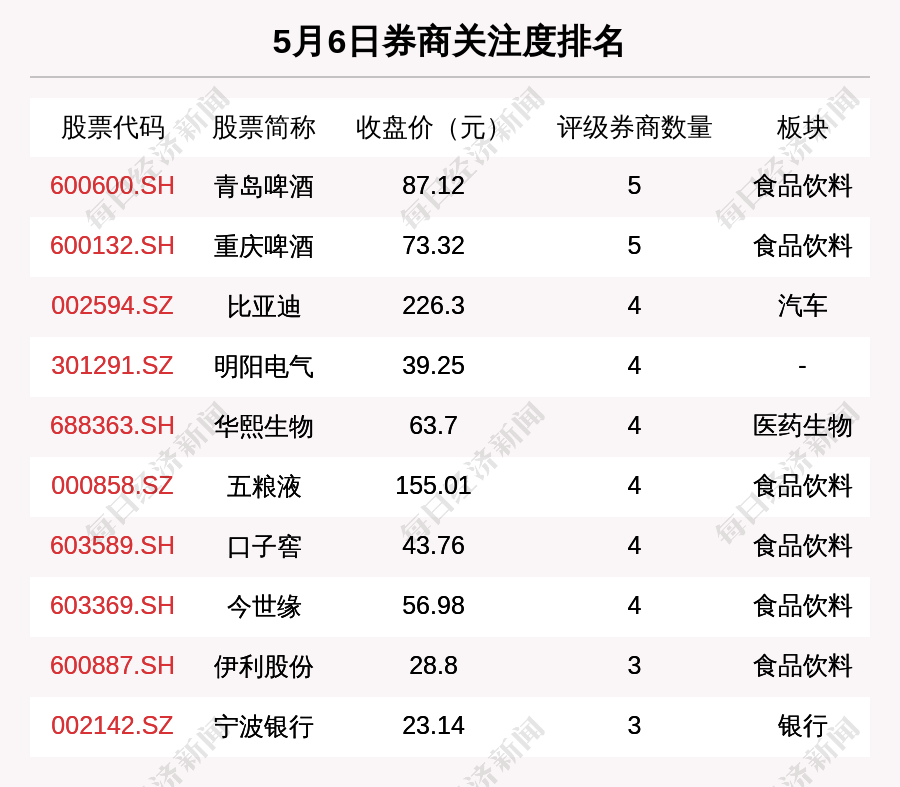The image size is (900, 787).
Task: Click the title 5月6日券商关注度排名
Action: click(448, 42)
